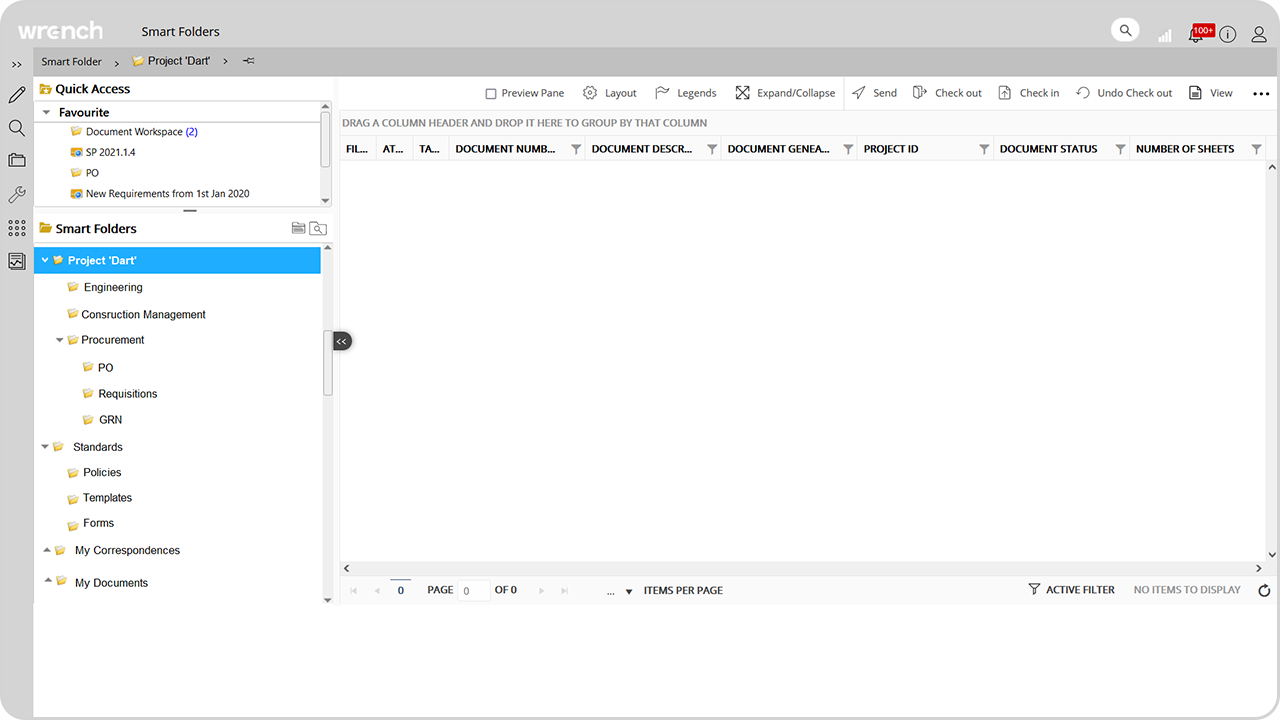Select the Consruction Management folder
Screen dimensions: 1280x720
(136, 314)
